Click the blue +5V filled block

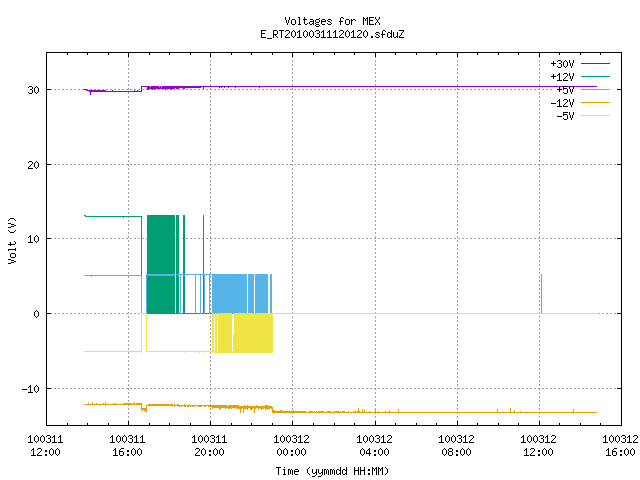229,294
